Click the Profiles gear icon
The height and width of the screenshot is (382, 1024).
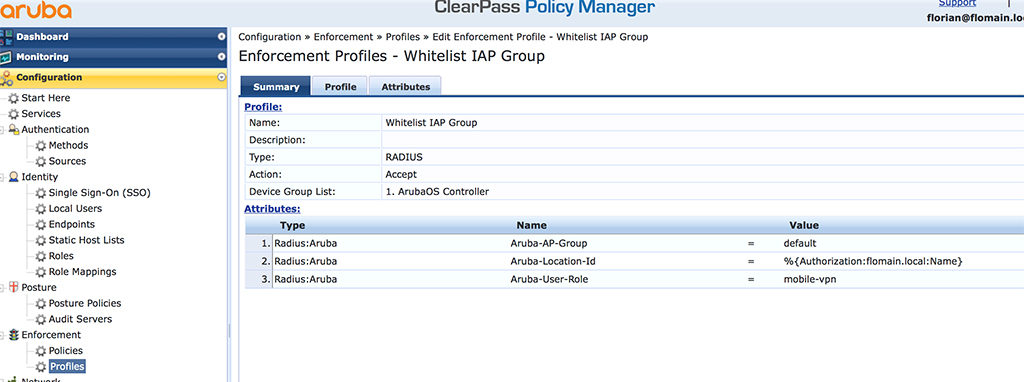pos(41,367)
